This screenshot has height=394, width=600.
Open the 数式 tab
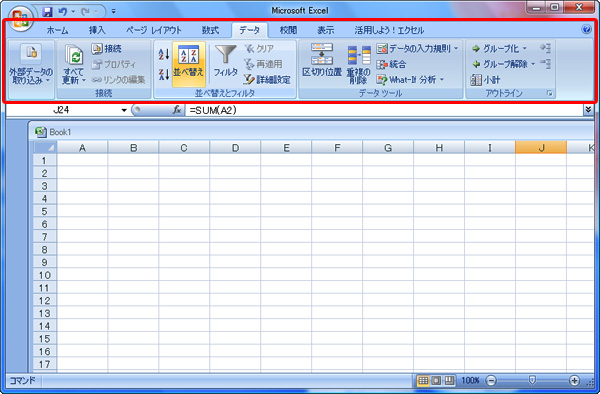(210, 30)
